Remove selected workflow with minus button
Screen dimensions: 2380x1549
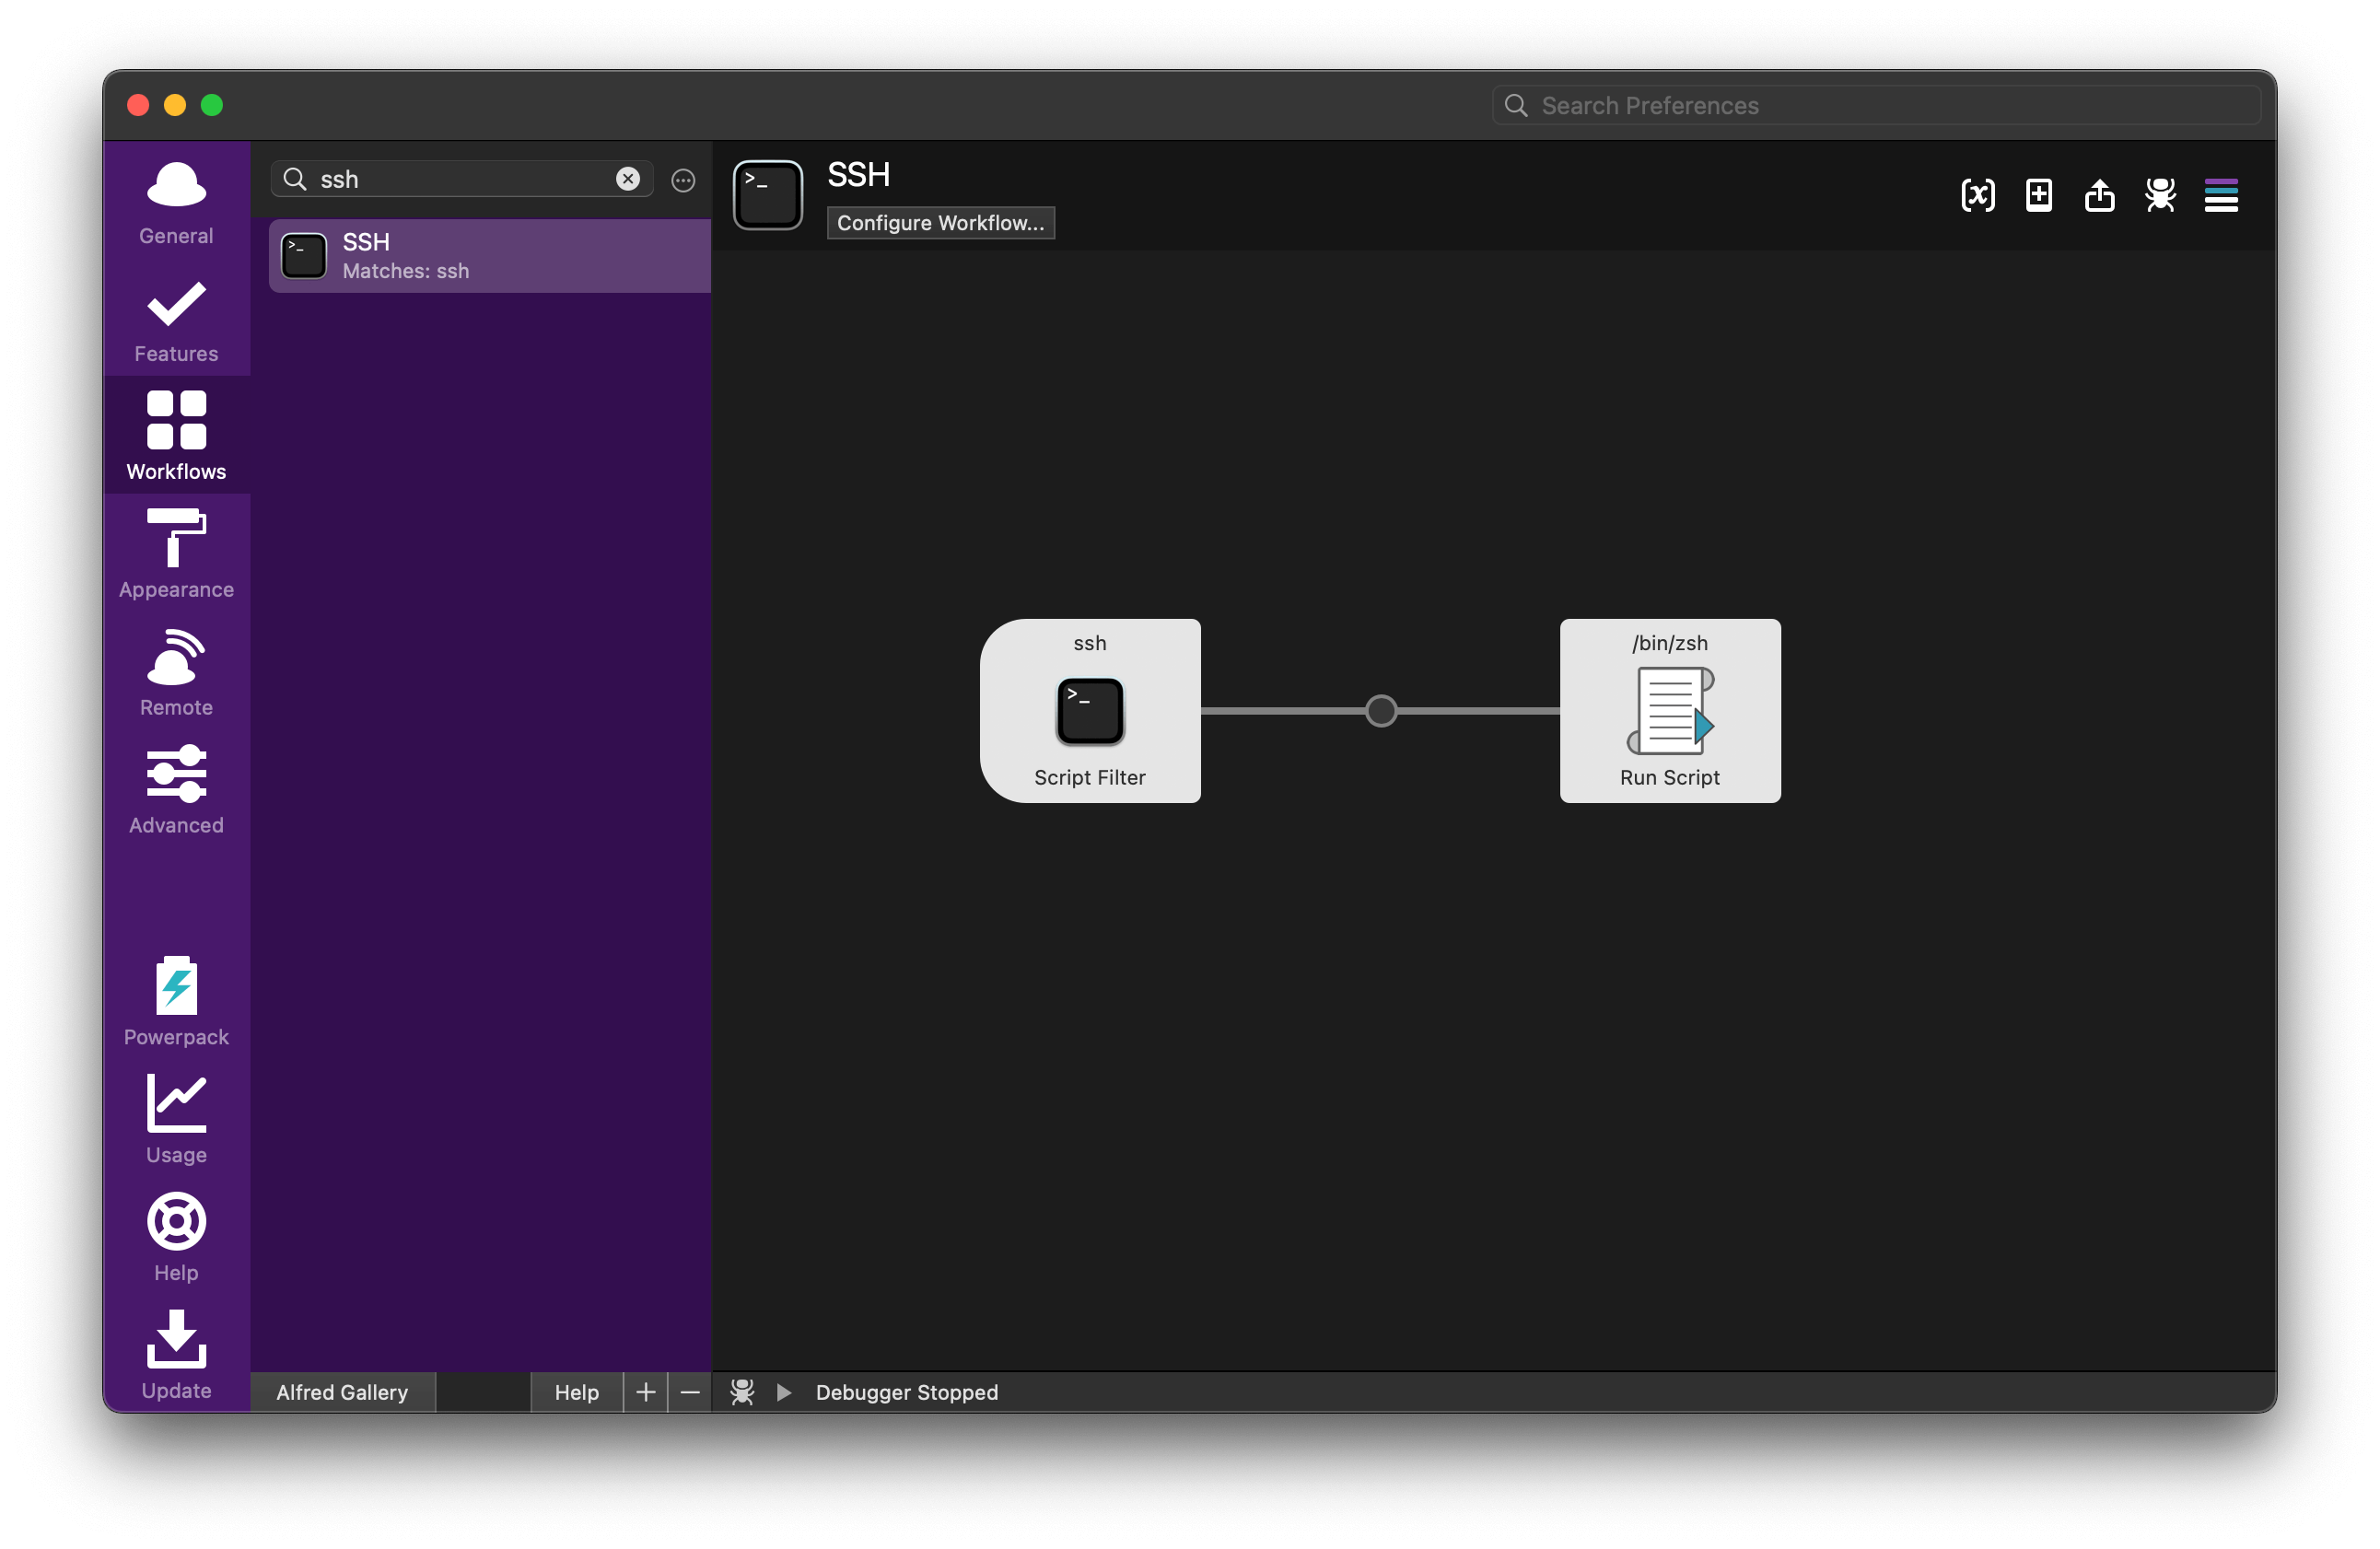point(690,1392)
